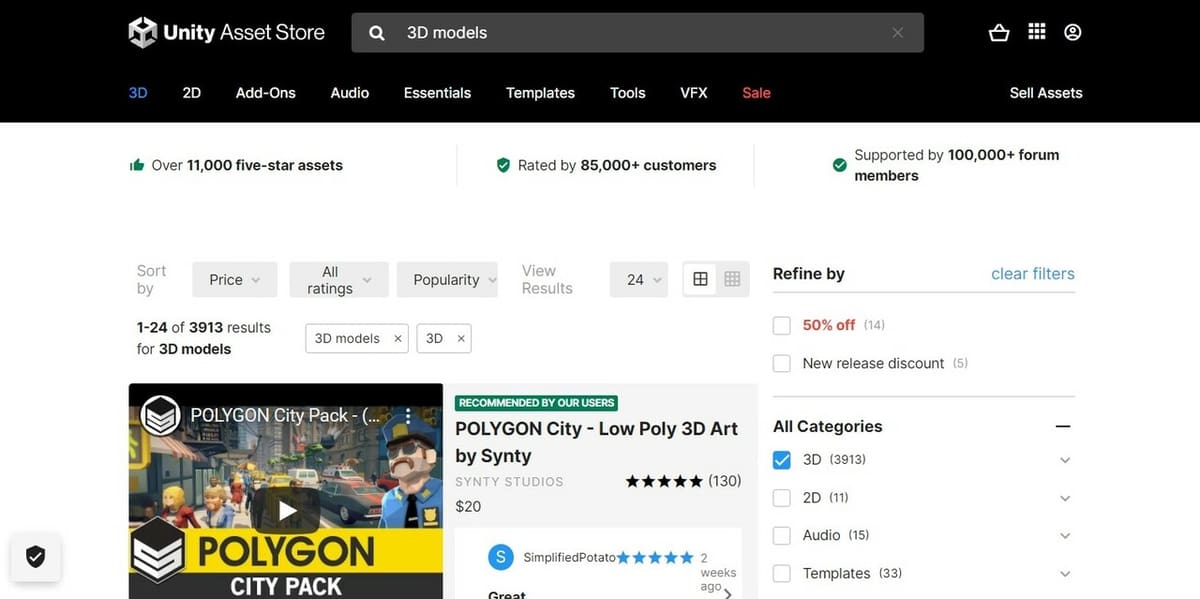Open the 2D navigation tab
Screen dimensions: 1200x599
point(192,93)
